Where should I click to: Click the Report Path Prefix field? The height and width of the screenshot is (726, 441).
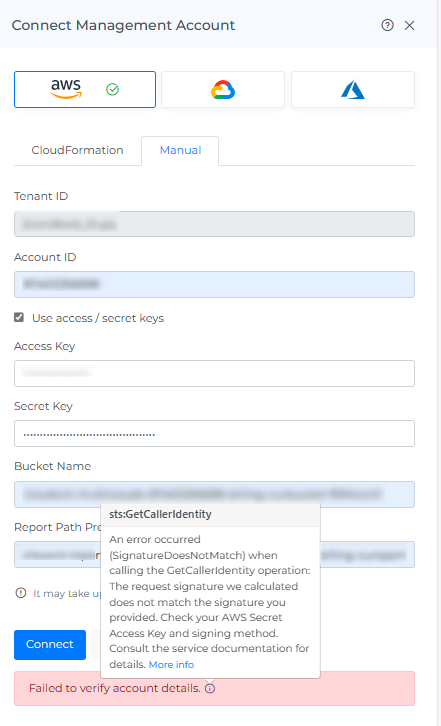(214, 555)
